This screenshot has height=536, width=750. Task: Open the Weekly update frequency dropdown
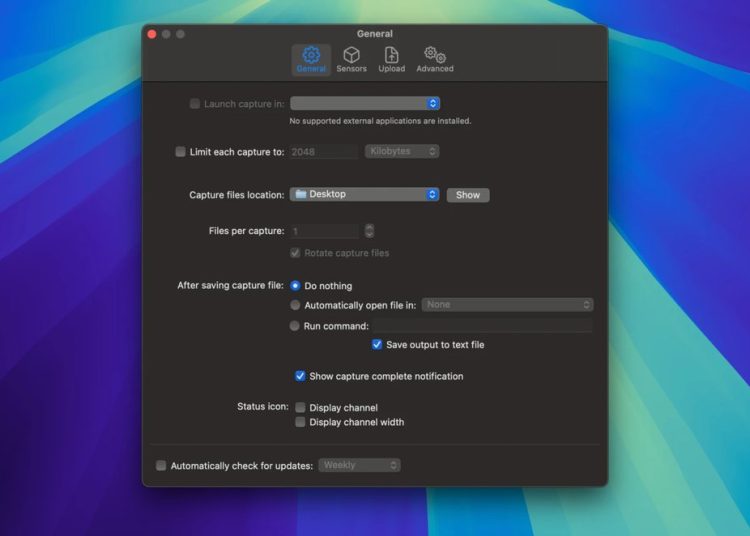[x=359, y=466]
